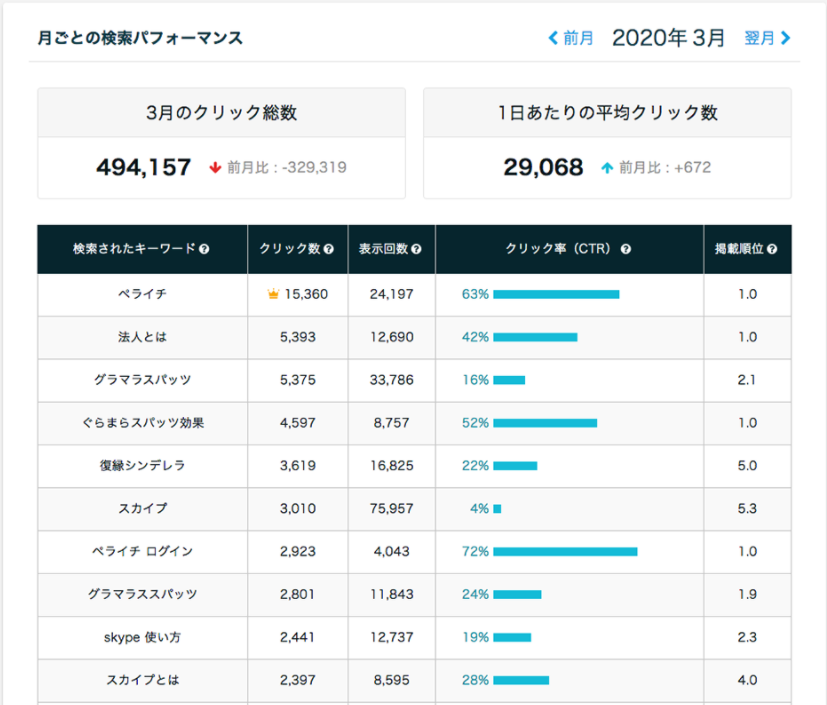
Task: Sort by クリック数 column header
Action: [290, 249]
